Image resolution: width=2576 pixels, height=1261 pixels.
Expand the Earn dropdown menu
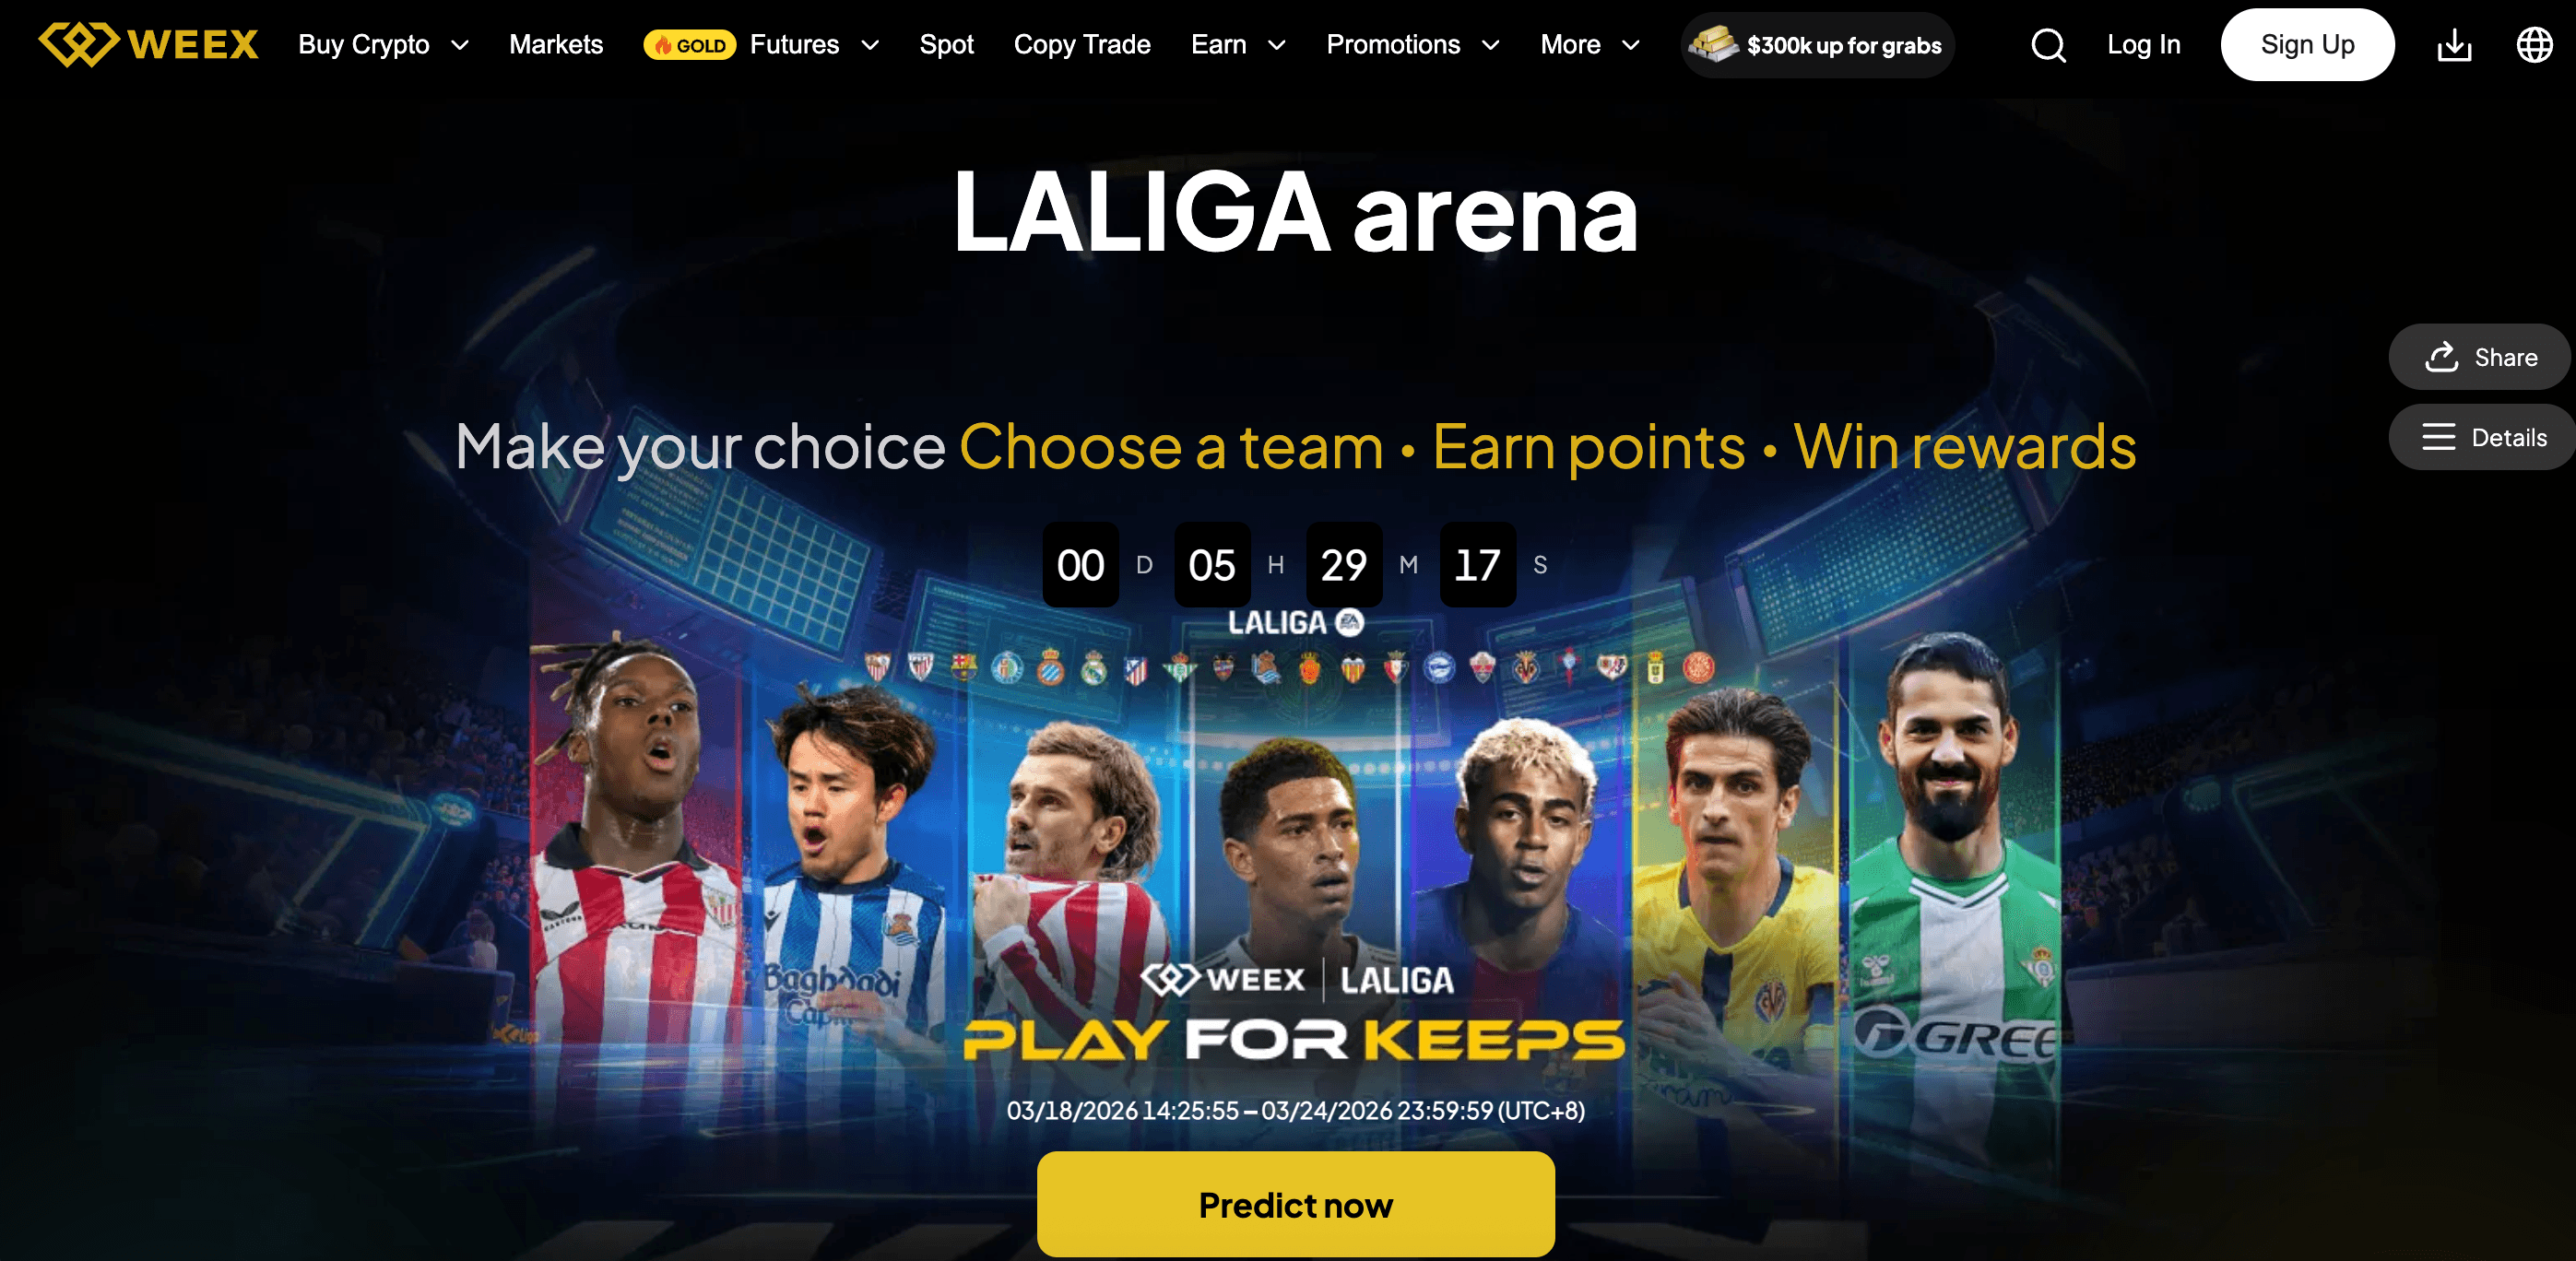point(1238,45)
